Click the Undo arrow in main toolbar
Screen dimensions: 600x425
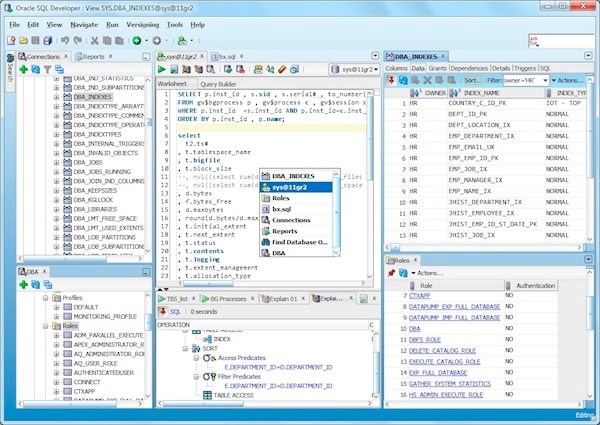point(64,40)
